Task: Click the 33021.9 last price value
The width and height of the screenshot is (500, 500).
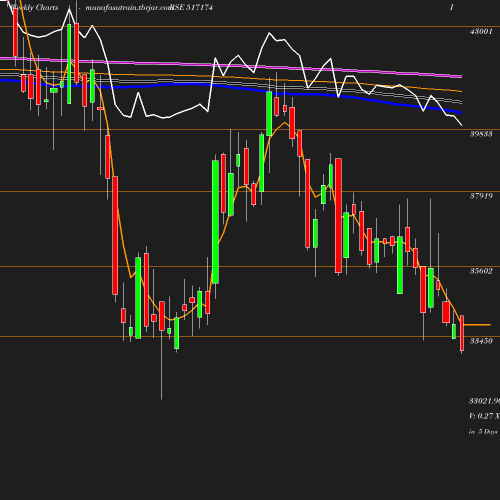Action: tap(484, 401)
